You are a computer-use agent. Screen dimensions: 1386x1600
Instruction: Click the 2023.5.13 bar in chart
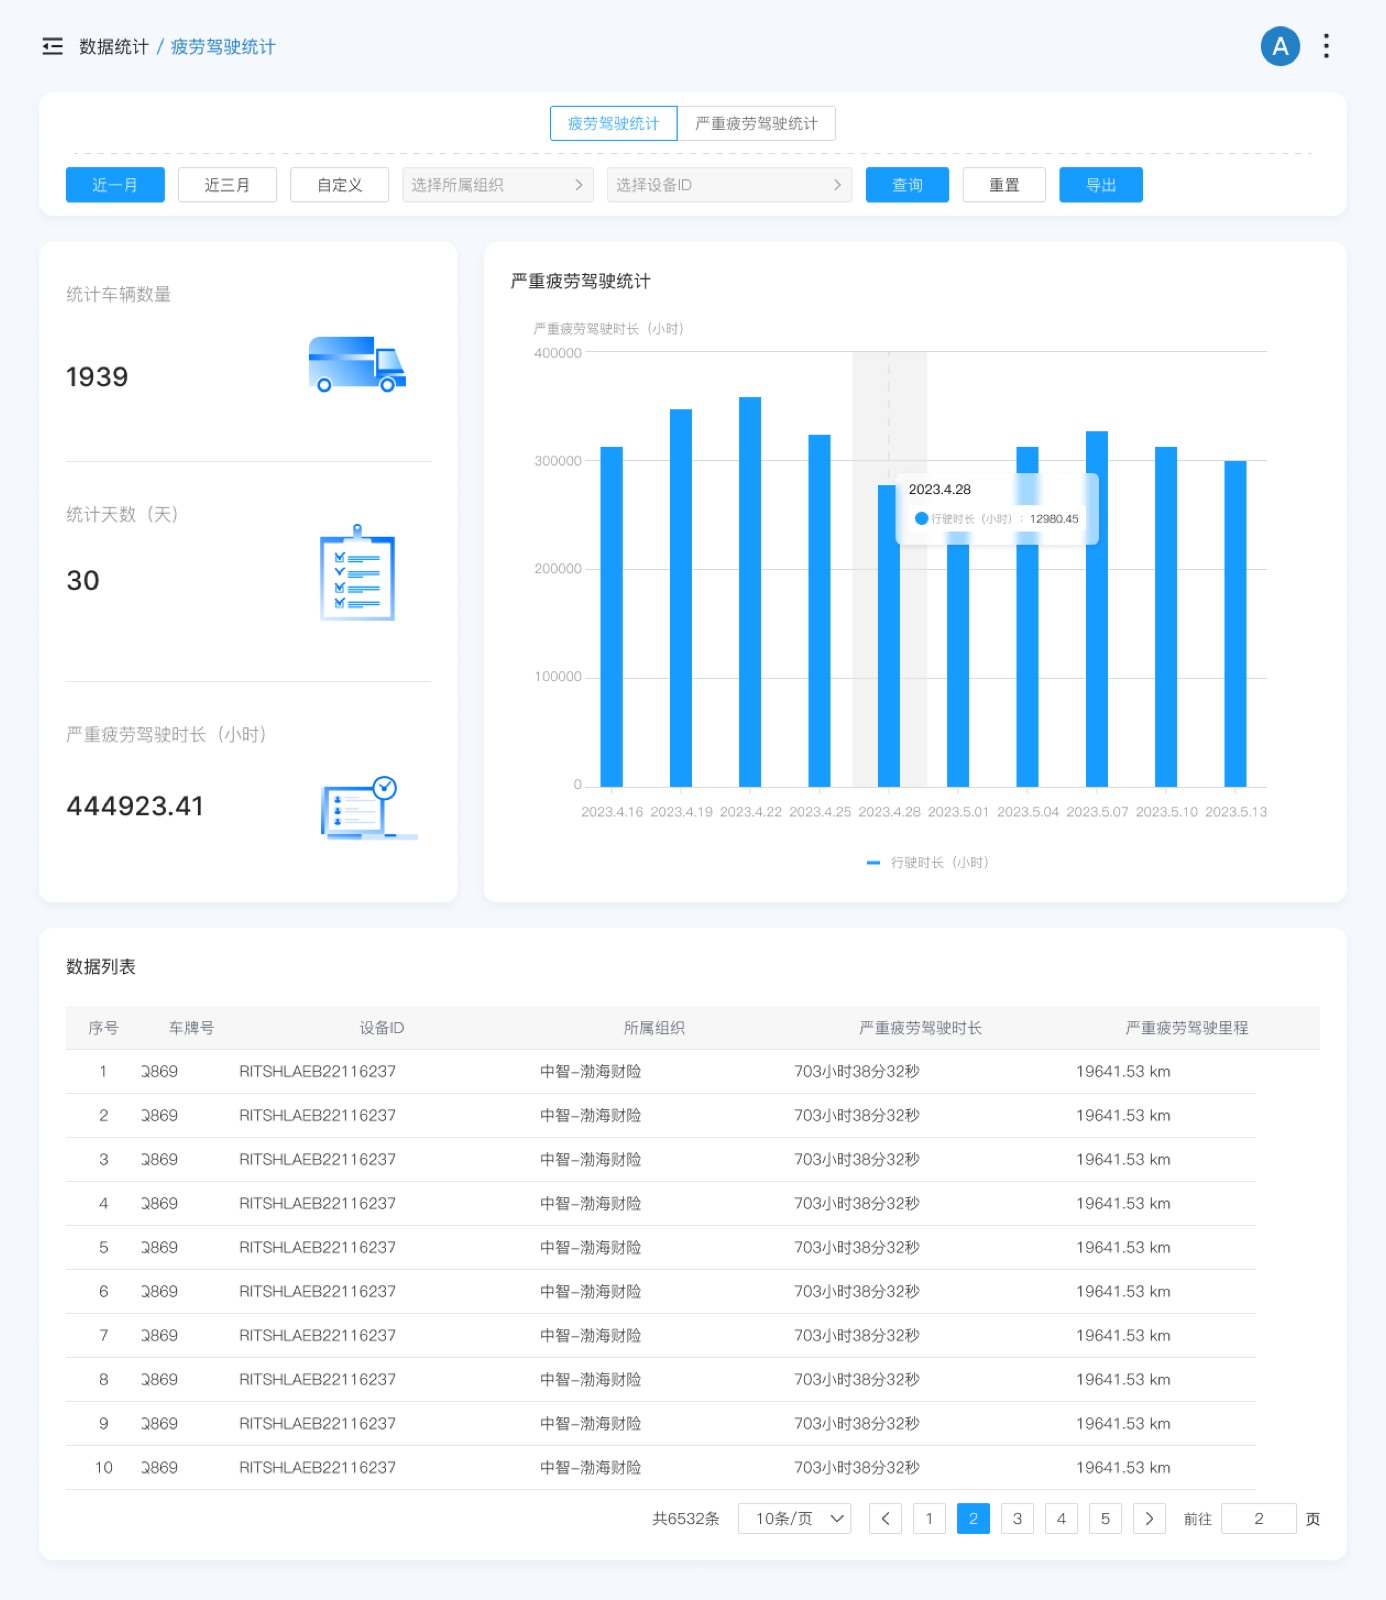[x=1236, y=623]
